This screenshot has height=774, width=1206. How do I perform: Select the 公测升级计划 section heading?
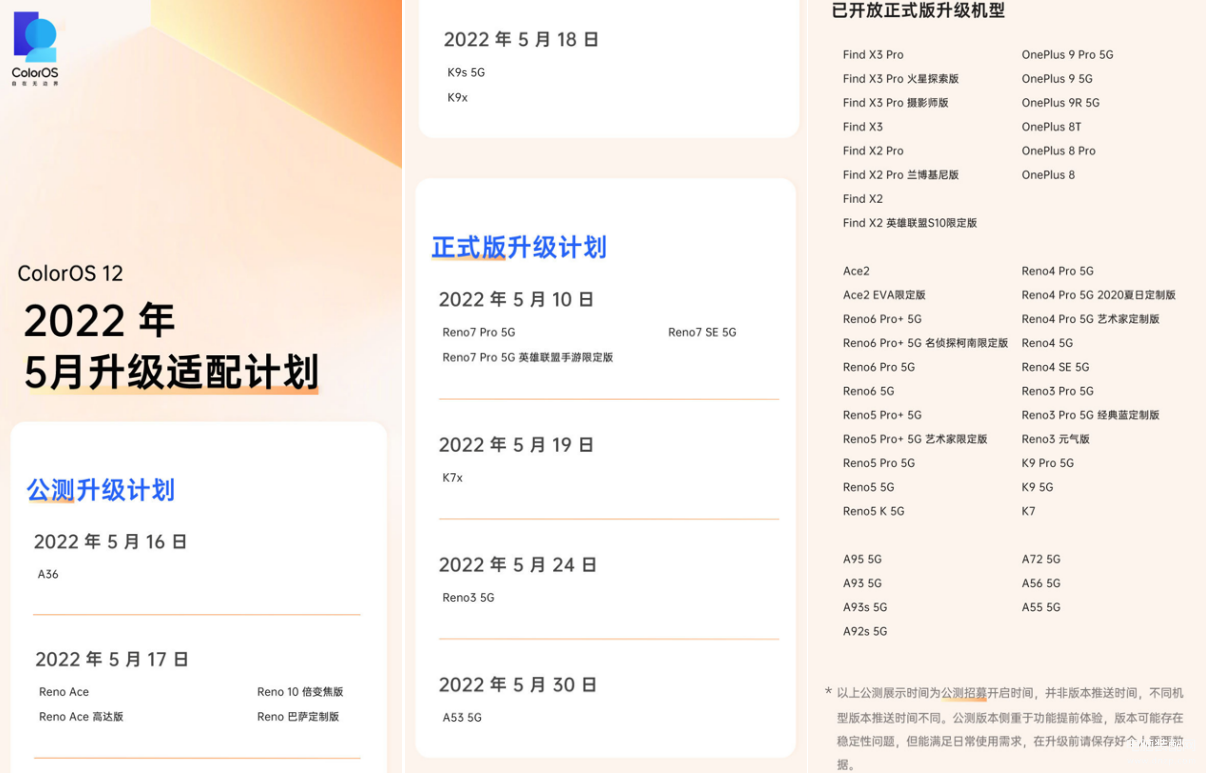click(x=100, y=490)
